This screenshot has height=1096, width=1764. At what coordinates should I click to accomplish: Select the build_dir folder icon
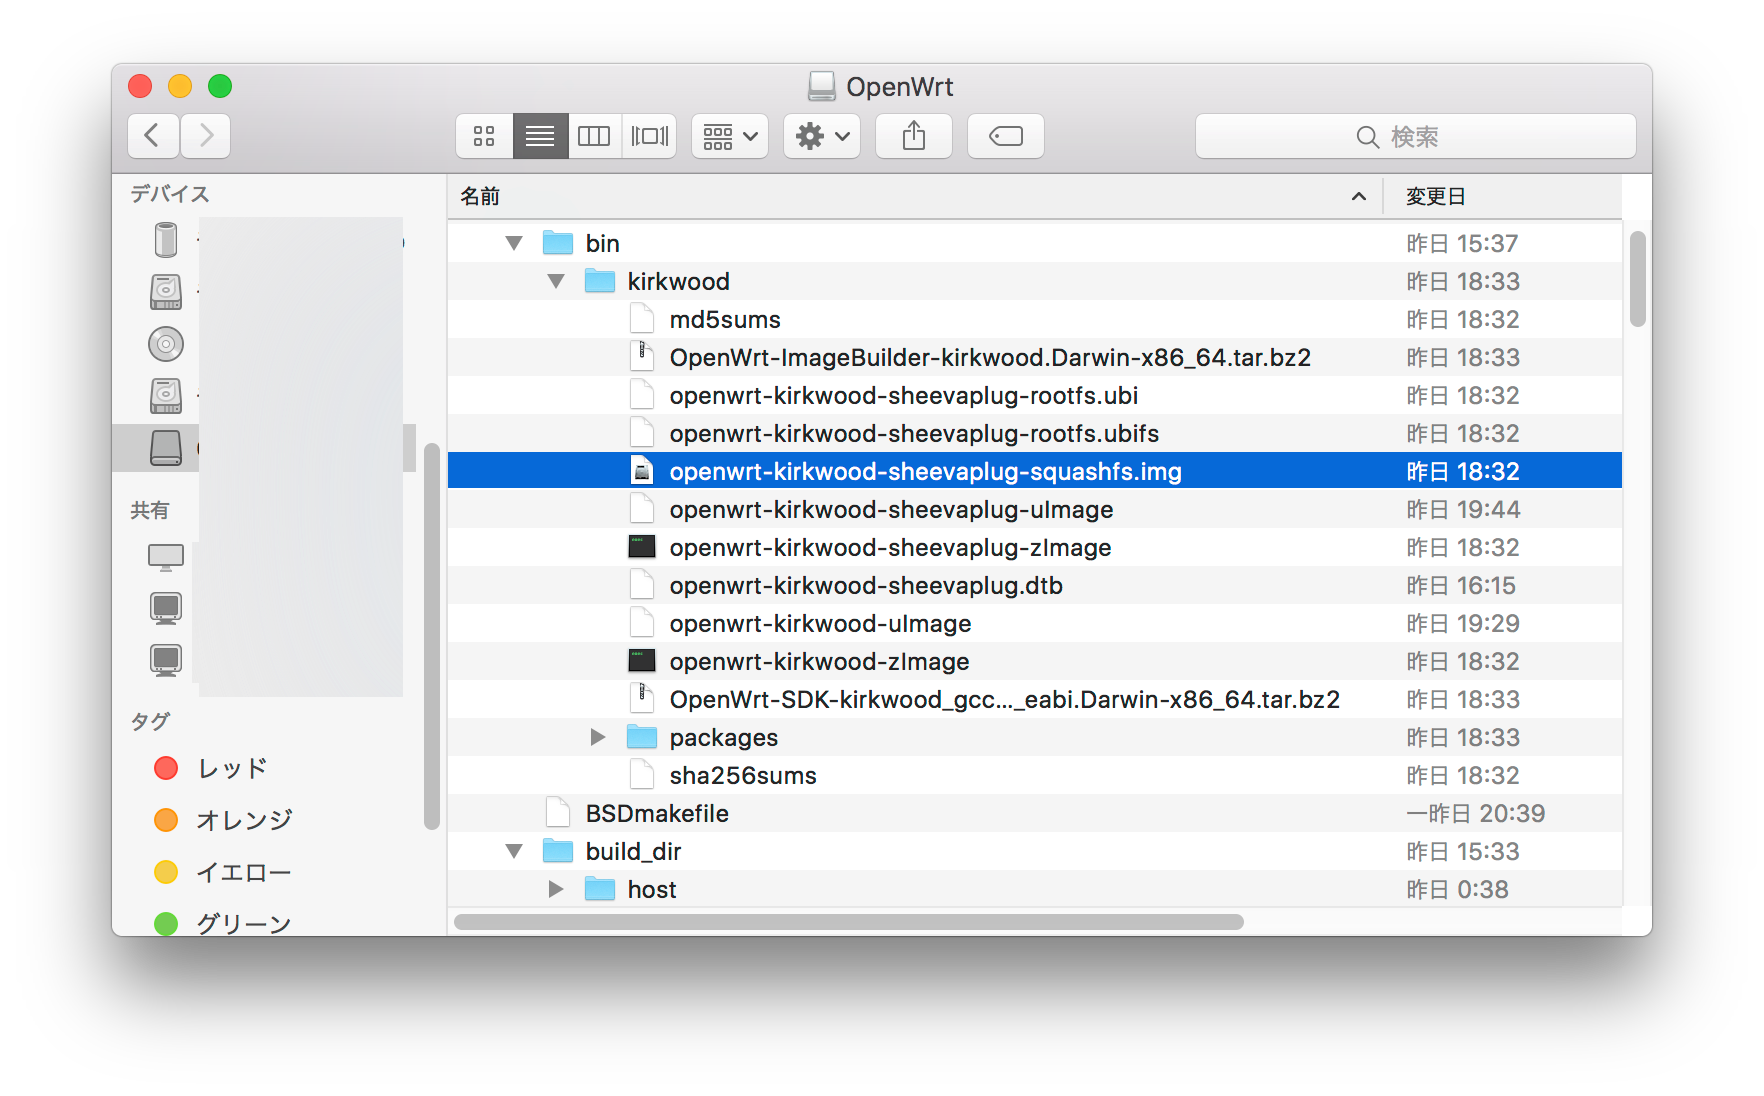558,851
